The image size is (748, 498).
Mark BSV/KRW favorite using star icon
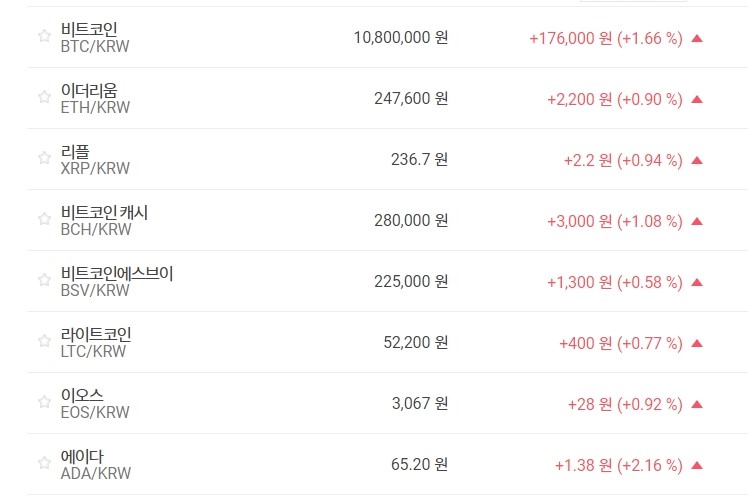pyautogui.click(x=44, y=280)
